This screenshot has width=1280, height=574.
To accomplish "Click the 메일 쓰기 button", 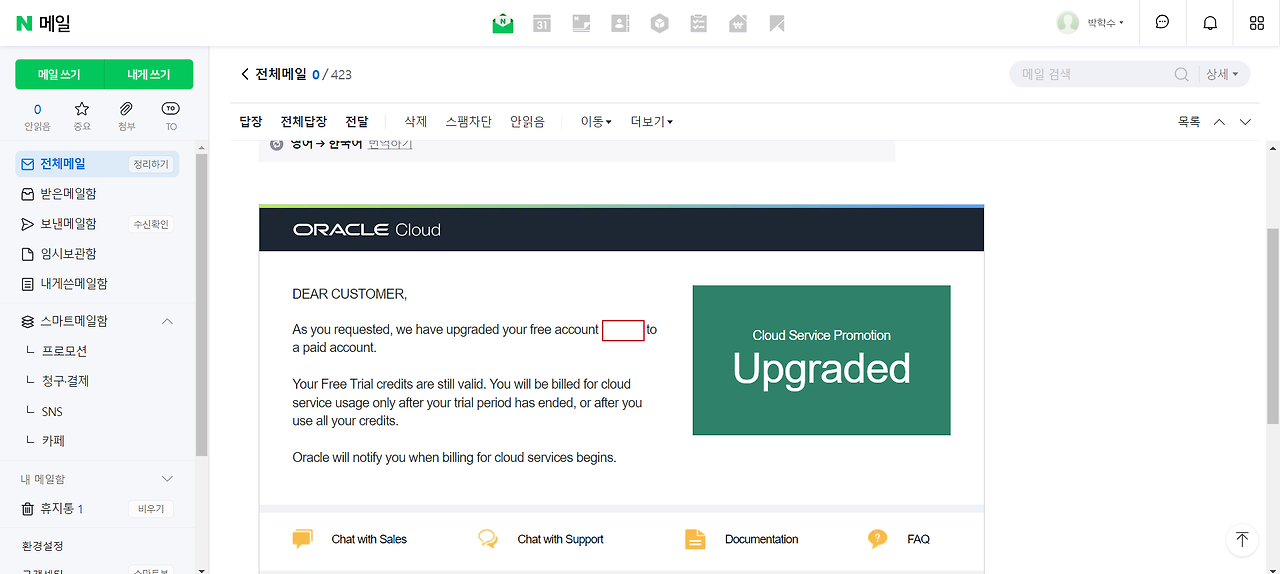I will click(x=59, y=75).
